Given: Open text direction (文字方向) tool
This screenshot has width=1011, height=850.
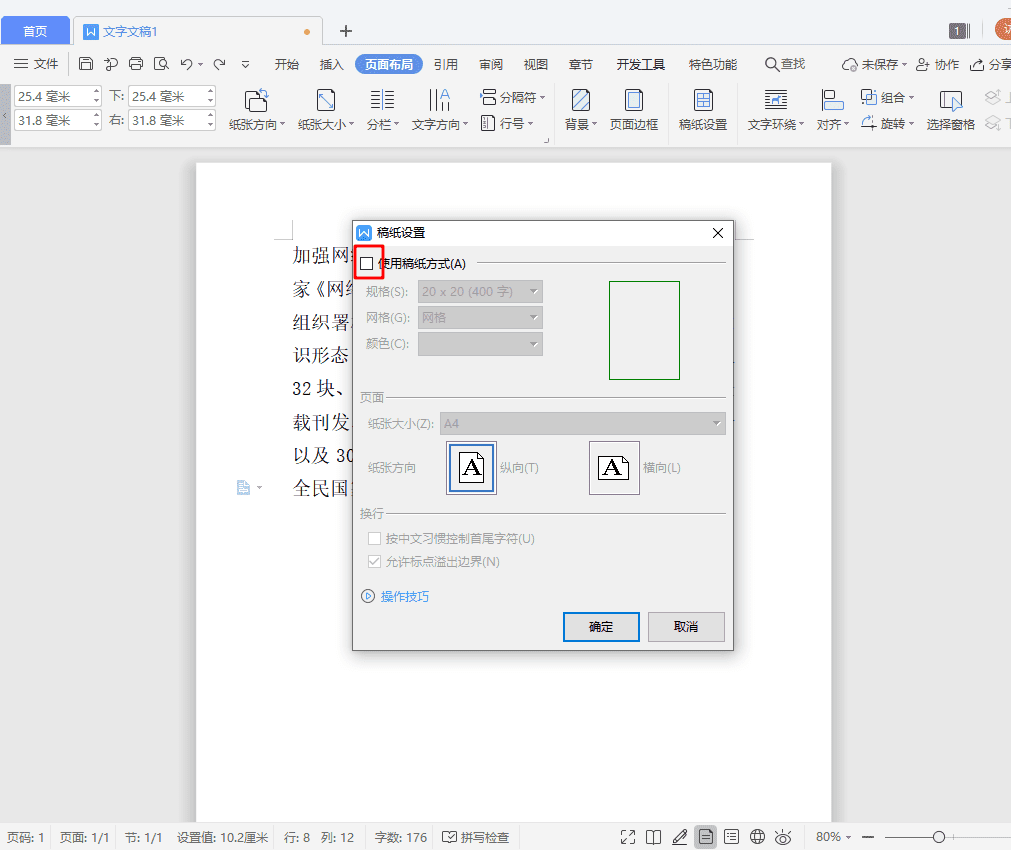Looking at the screenshot, I should (440, 110).
